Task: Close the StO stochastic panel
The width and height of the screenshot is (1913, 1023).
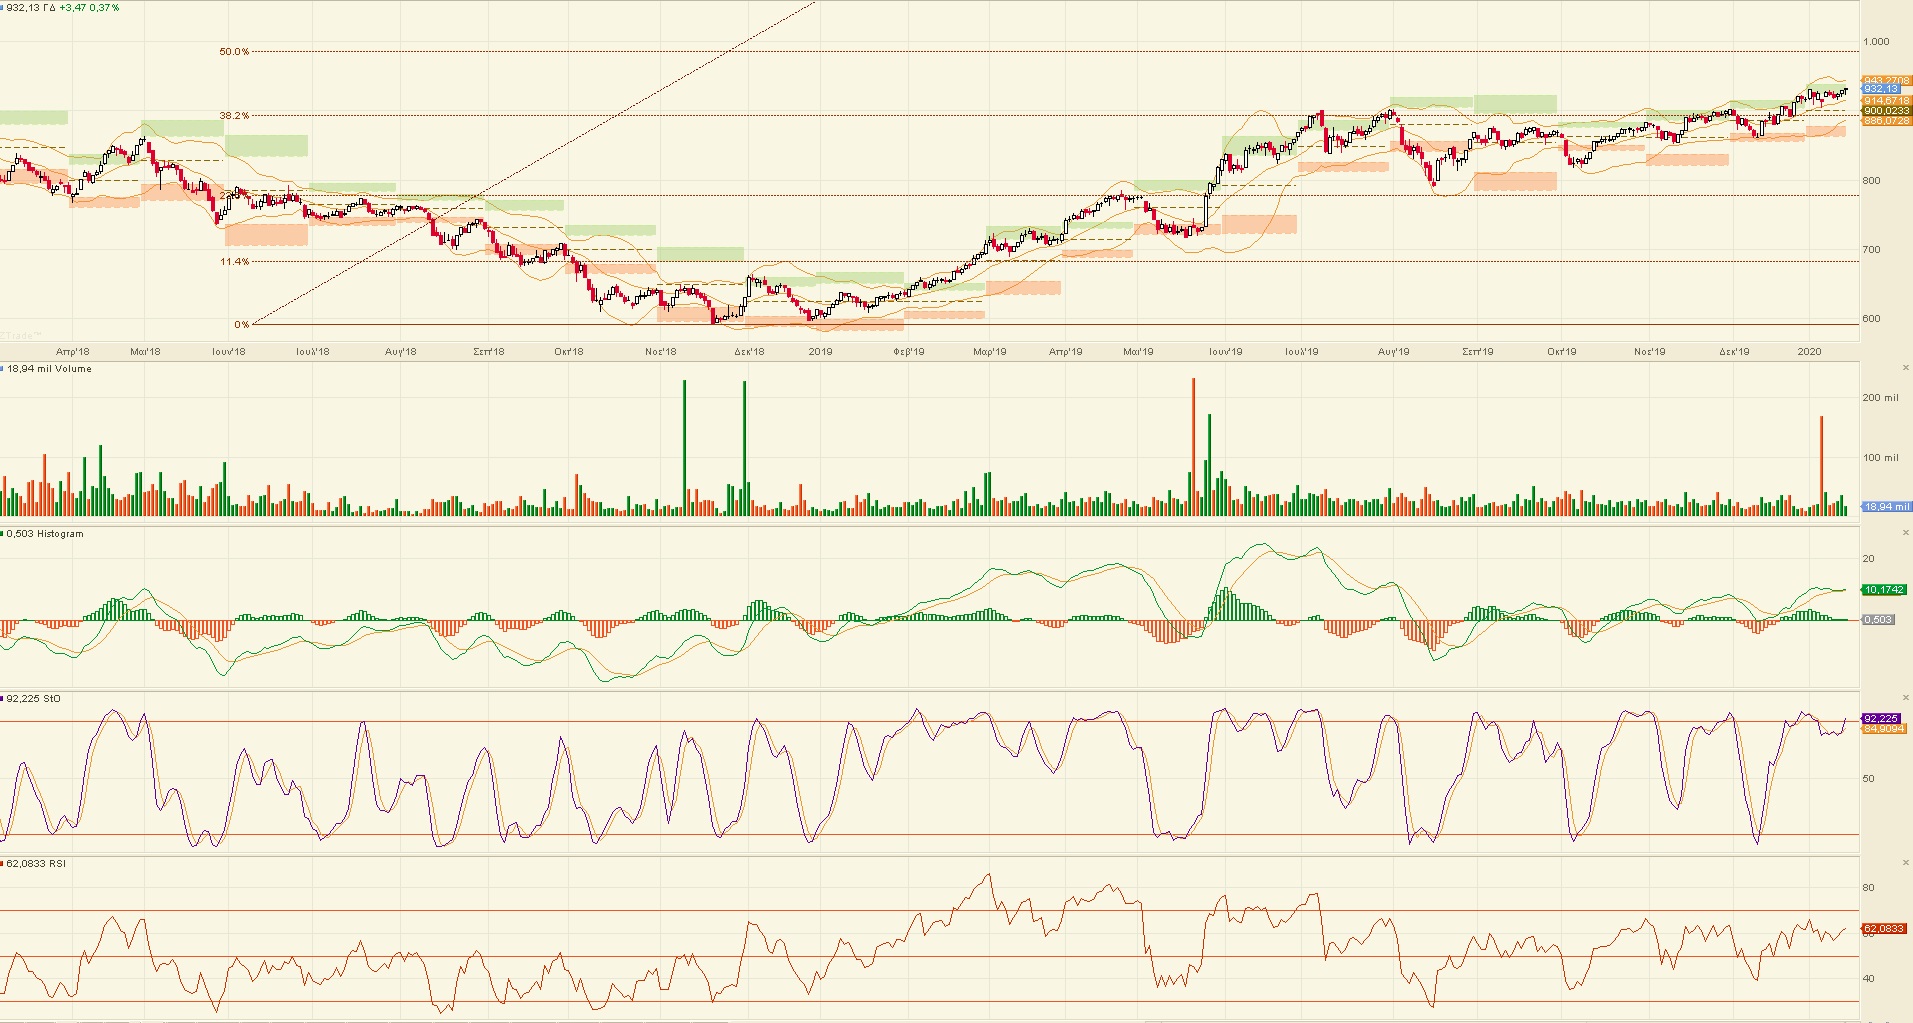Action: point(1905,699)
